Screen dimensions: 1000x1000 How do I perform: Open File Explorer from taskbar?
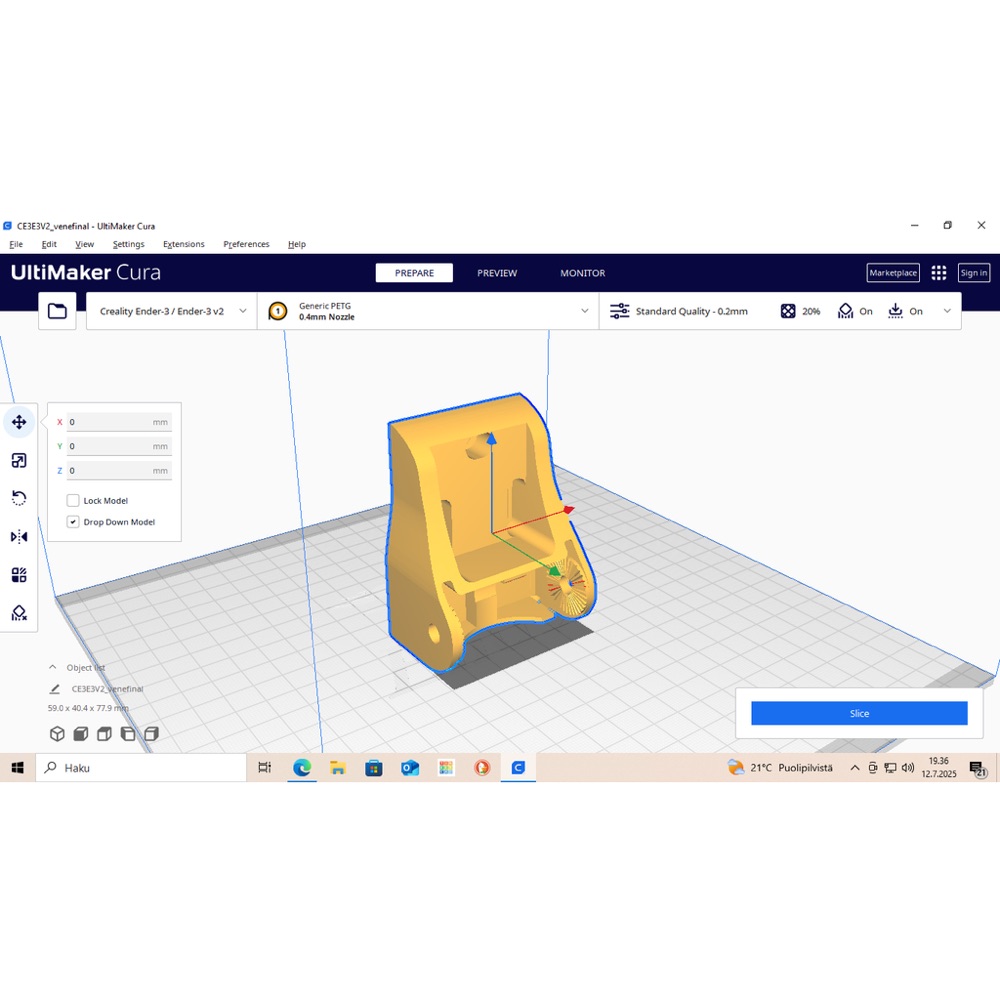(x=338, y=768)
